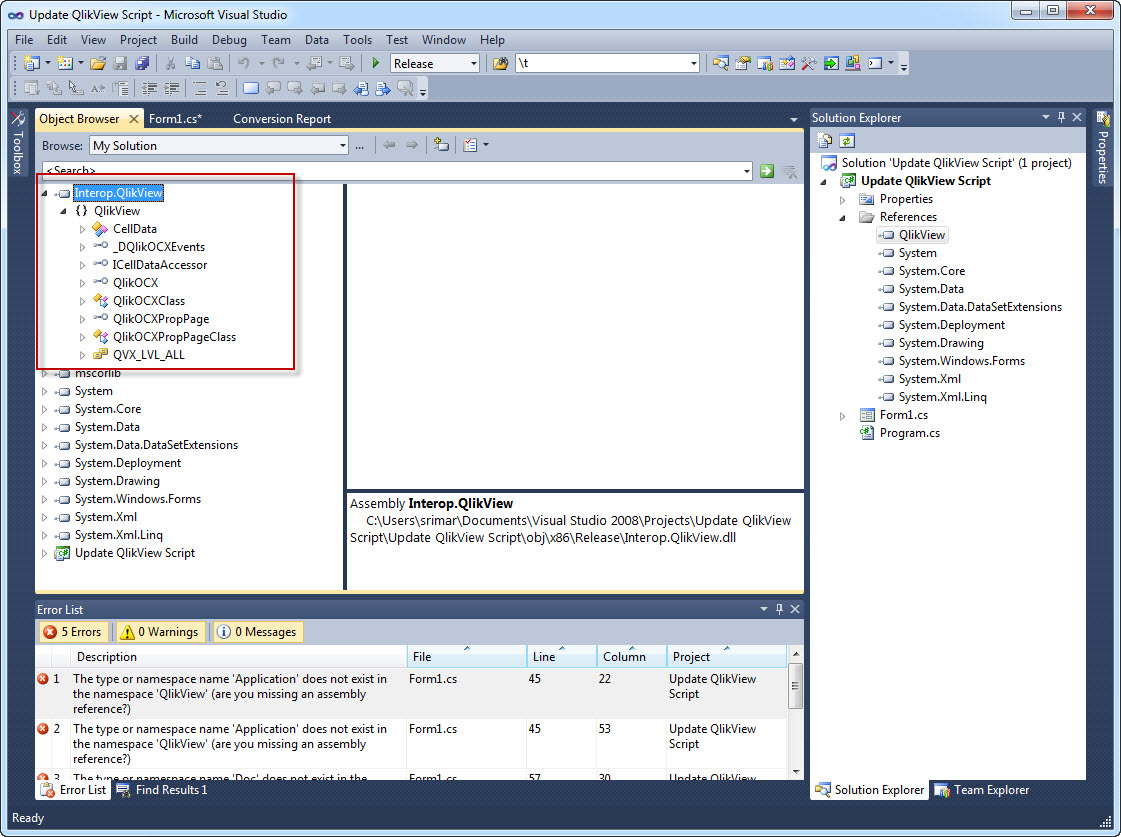
Task: Click the Browse ellipsis button
Action: tap(360, 146)
